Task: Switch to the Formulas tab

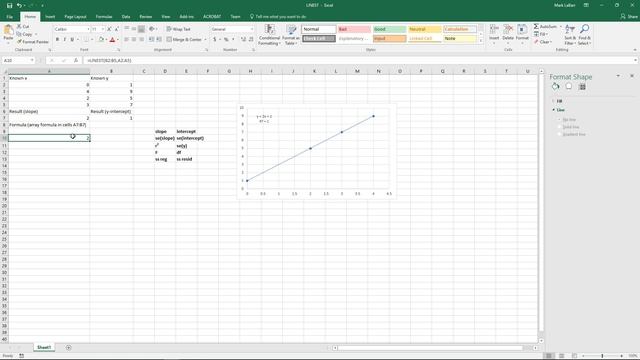Action: tap(104, 17)
